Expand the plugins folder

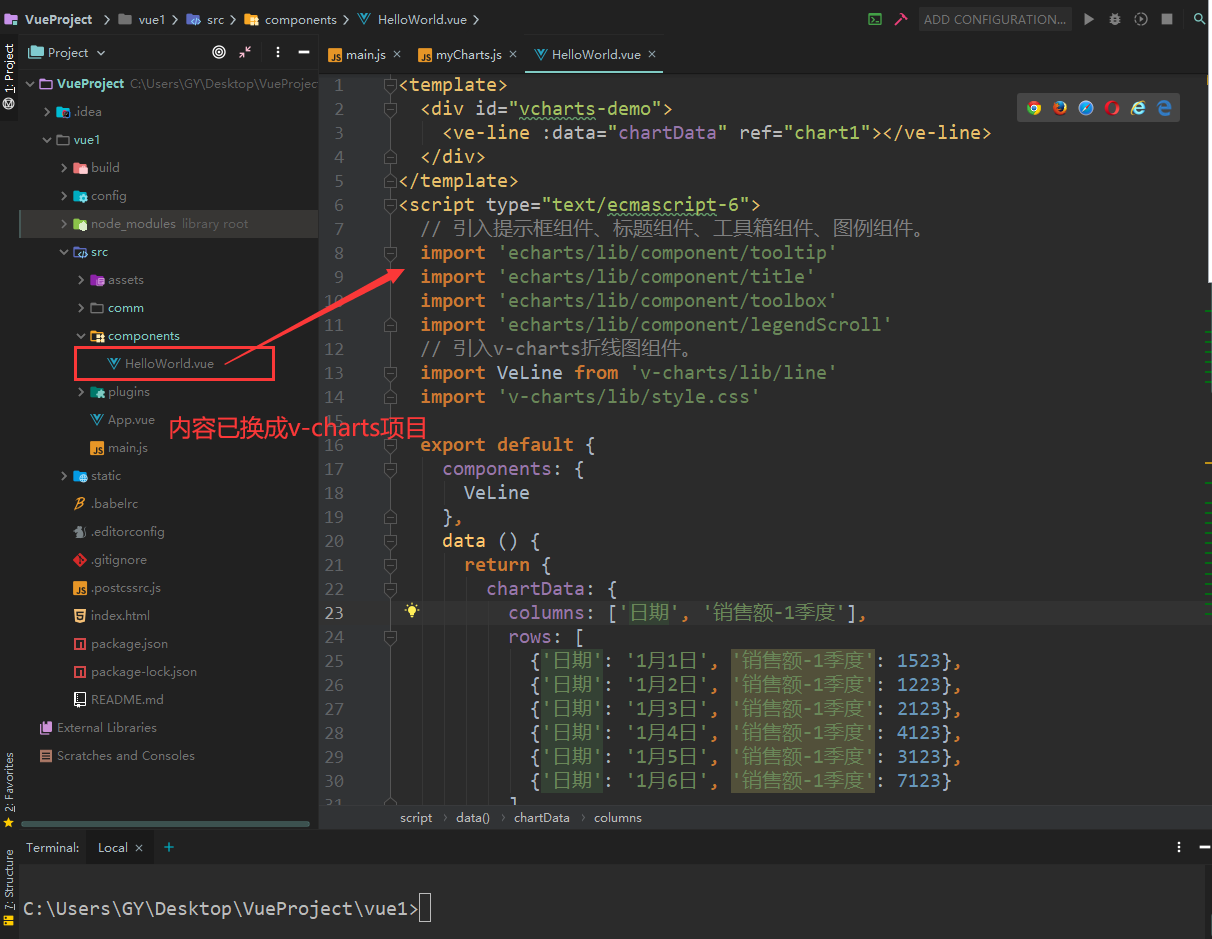[81, 392]
